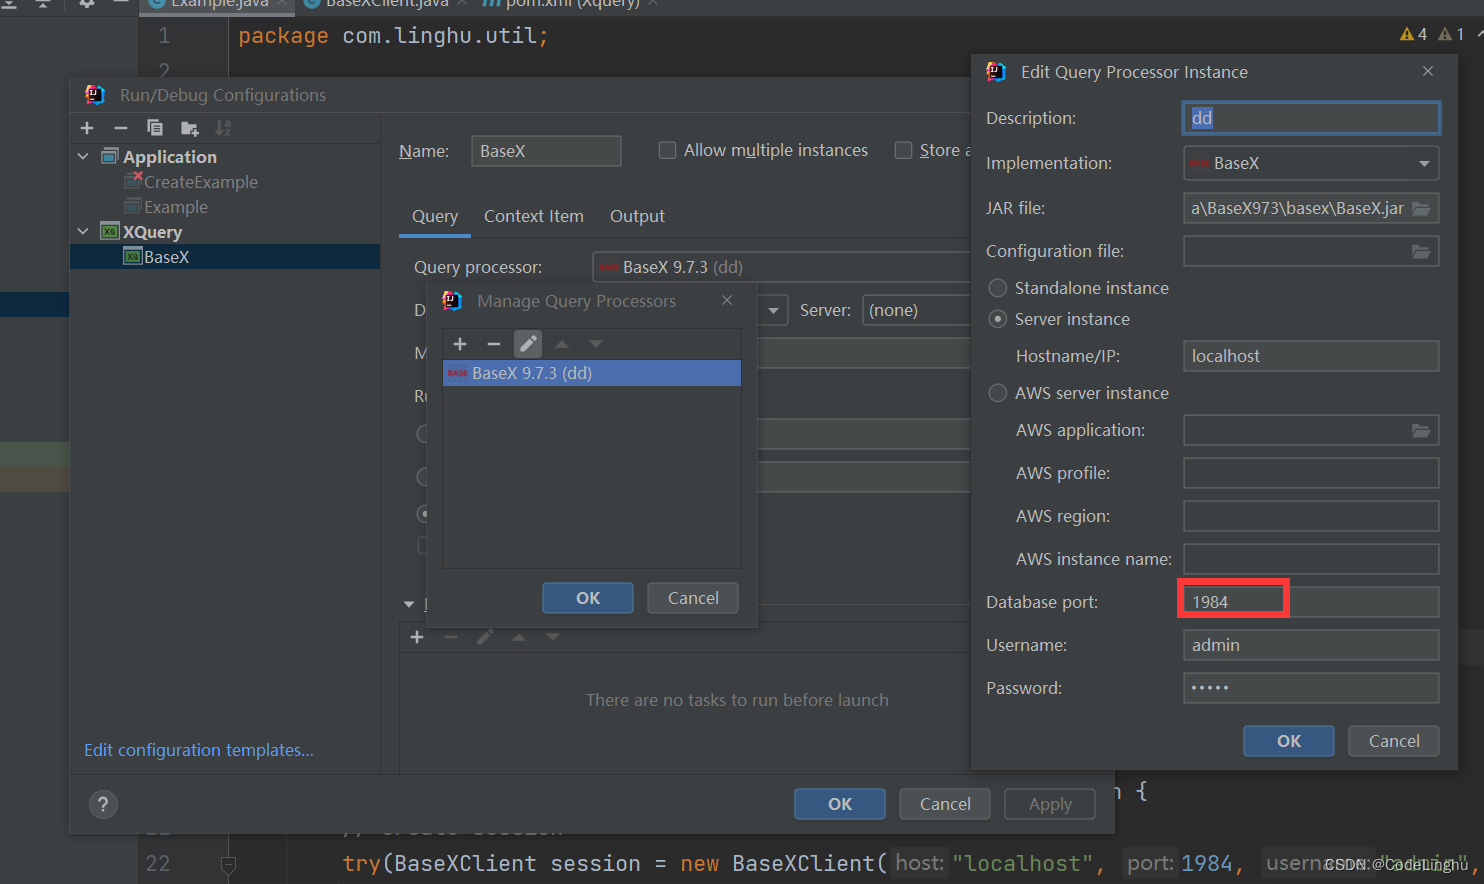Switch to the Context Item tab
The width and height of the screenshot is (1484, 884).
534,216
